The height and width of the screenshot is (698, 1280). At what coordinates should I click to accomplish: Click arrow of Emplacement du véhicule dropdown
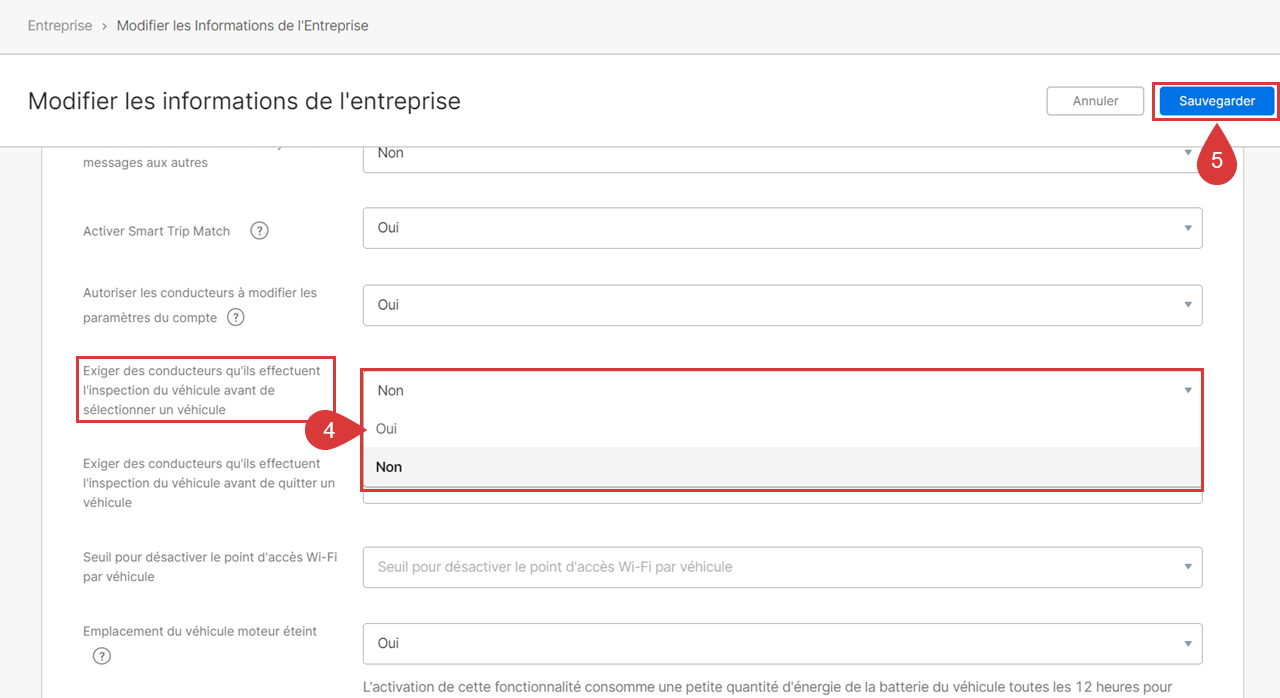pyautogui.click(x=1188, y=643)
